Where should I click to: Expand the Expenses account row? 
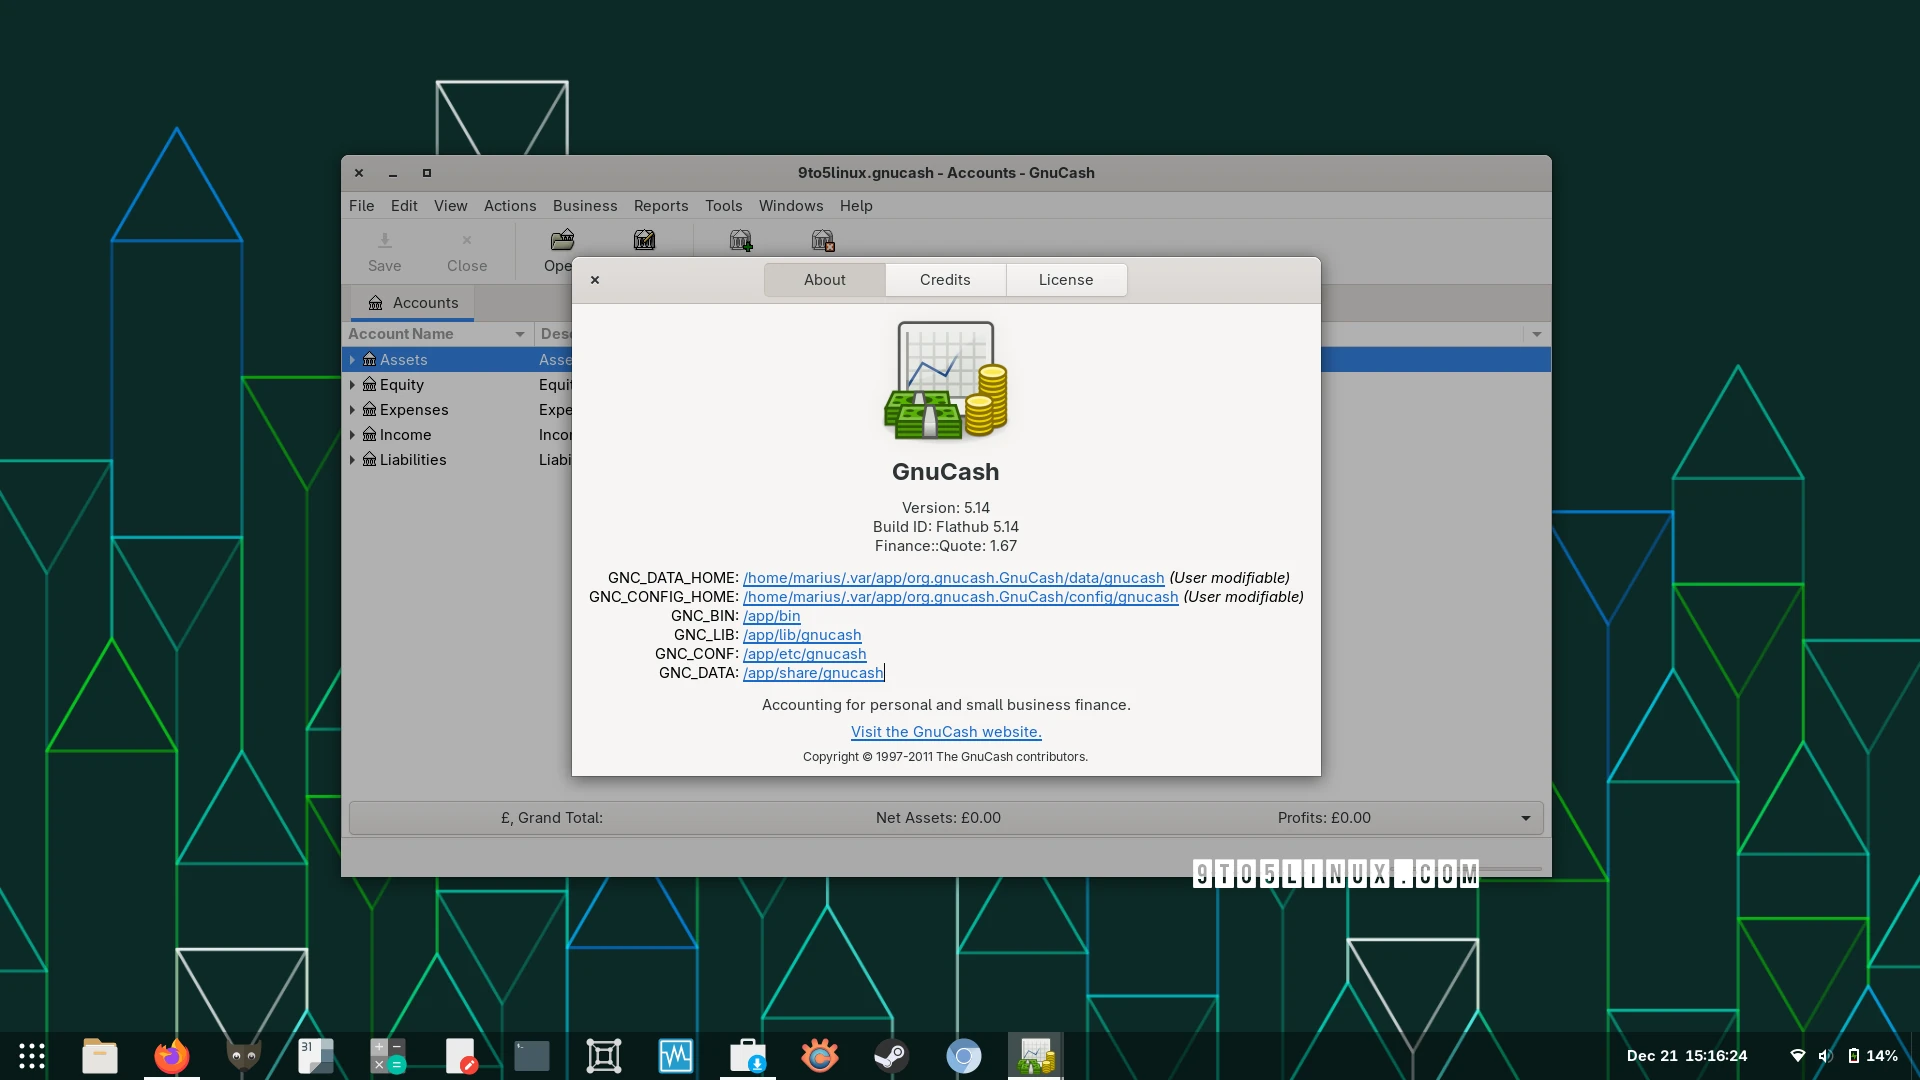coord(352,410)
